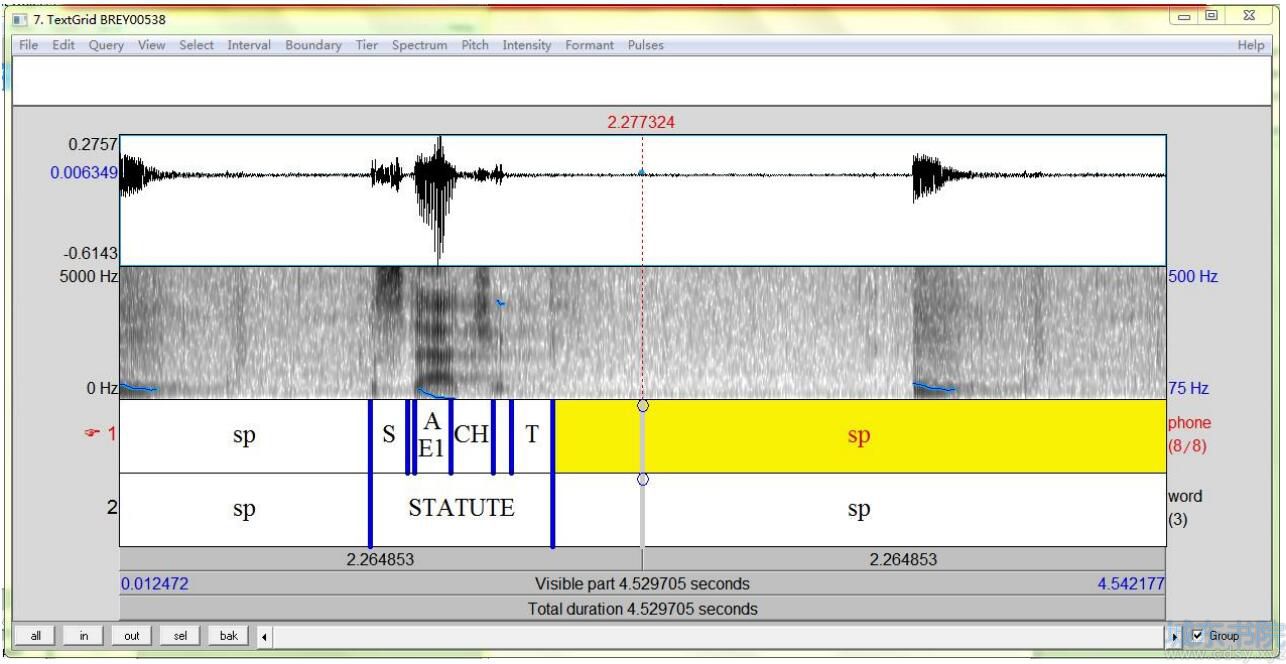Open the View menu
The height and width of the screenshot is (664, 1286).
coord(152,45)
